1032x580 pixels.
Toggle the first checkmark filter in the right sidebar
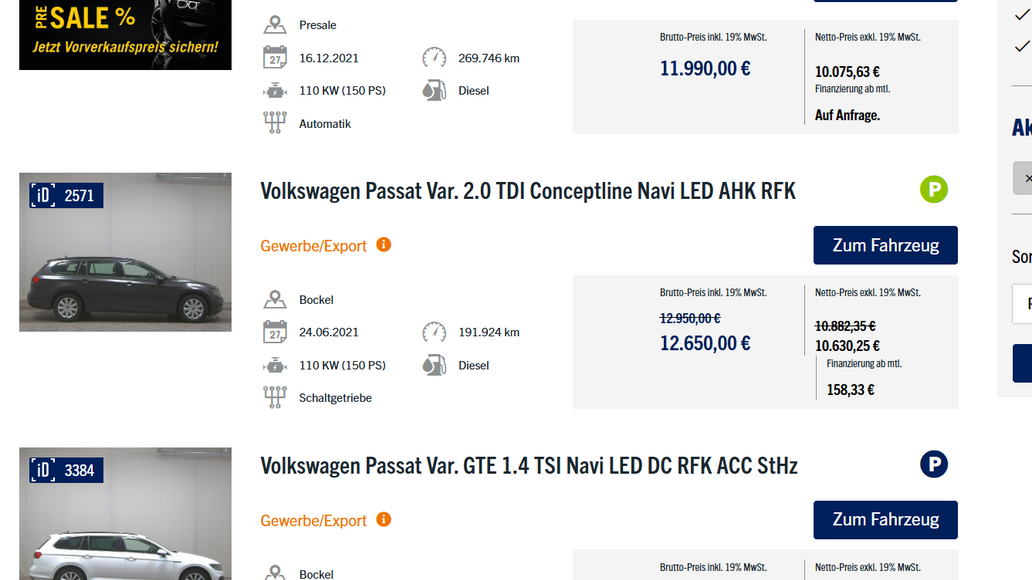pyautogui.click(x=1022, y=16)
